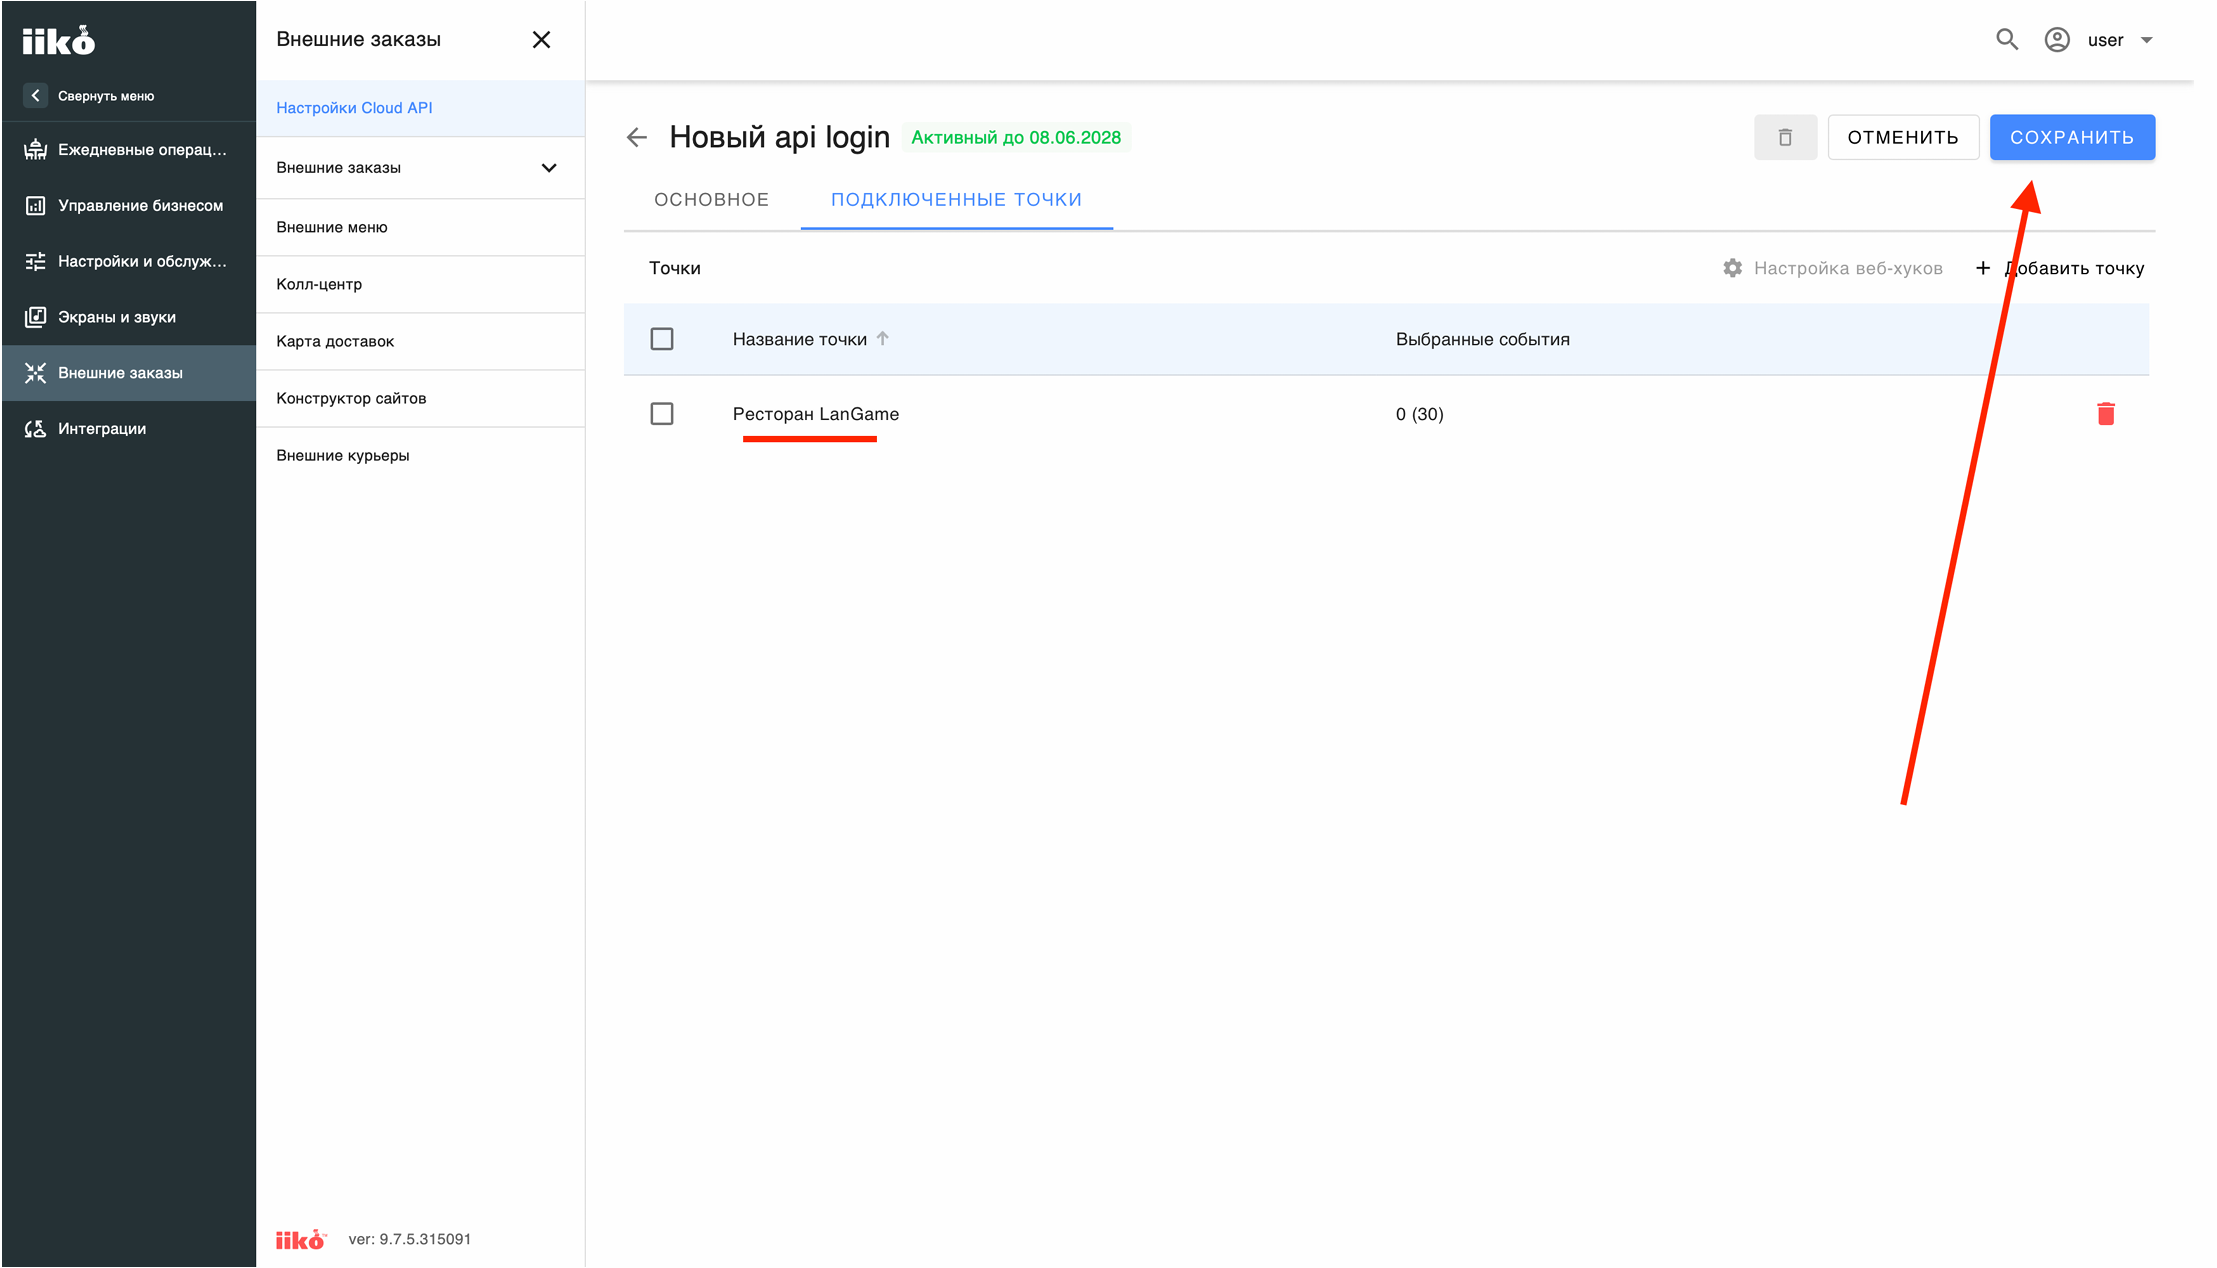The width and height of the screenshot is (2217, 1268).
Task: Open the user dropdown arrow
Action: [2146, 40]
